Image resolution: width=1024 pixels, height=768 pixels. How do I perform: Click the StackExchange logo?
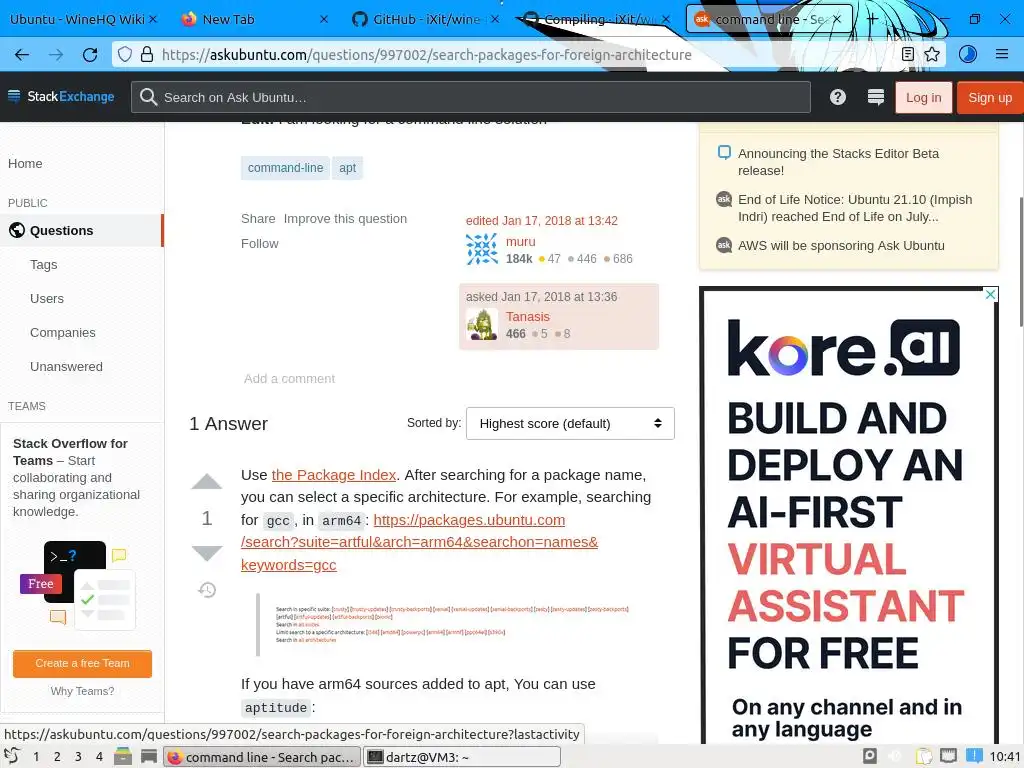pyautogui.click(x=61, y=97)
